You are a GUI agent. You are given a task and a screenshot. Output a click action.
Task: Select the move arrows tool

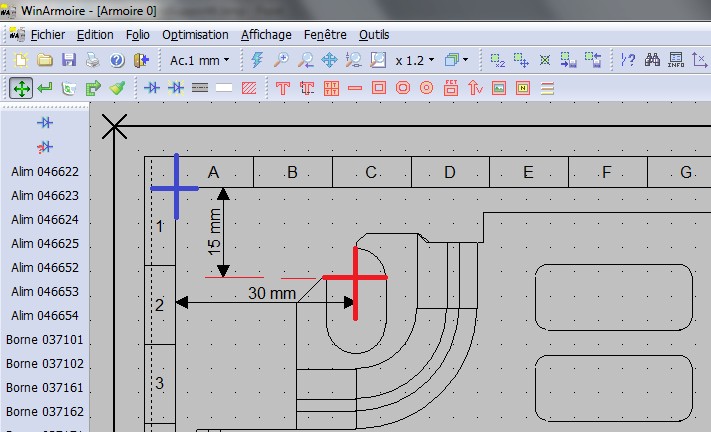pos(20,88)
